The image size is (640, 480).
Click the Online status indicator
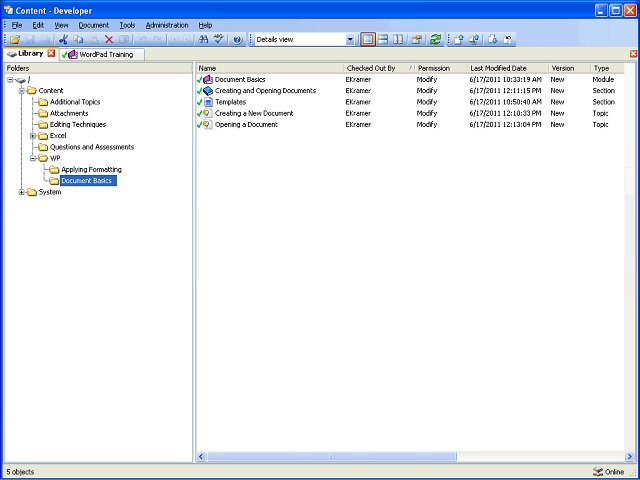pyautogui.click(x=608, y=472)
